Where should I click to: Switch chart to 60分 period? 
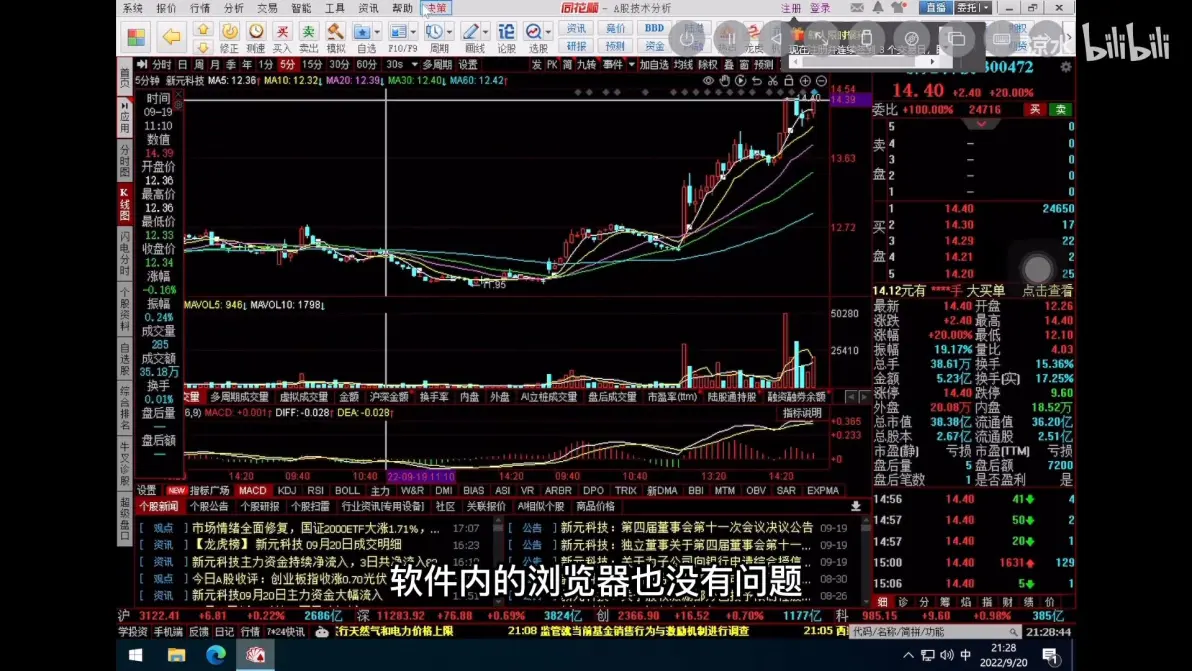coord(366,65)
